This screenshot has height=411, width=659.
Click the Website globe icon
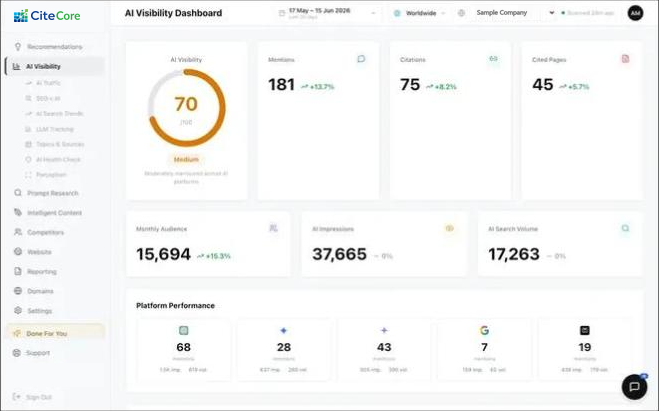[x=18, y=252]
